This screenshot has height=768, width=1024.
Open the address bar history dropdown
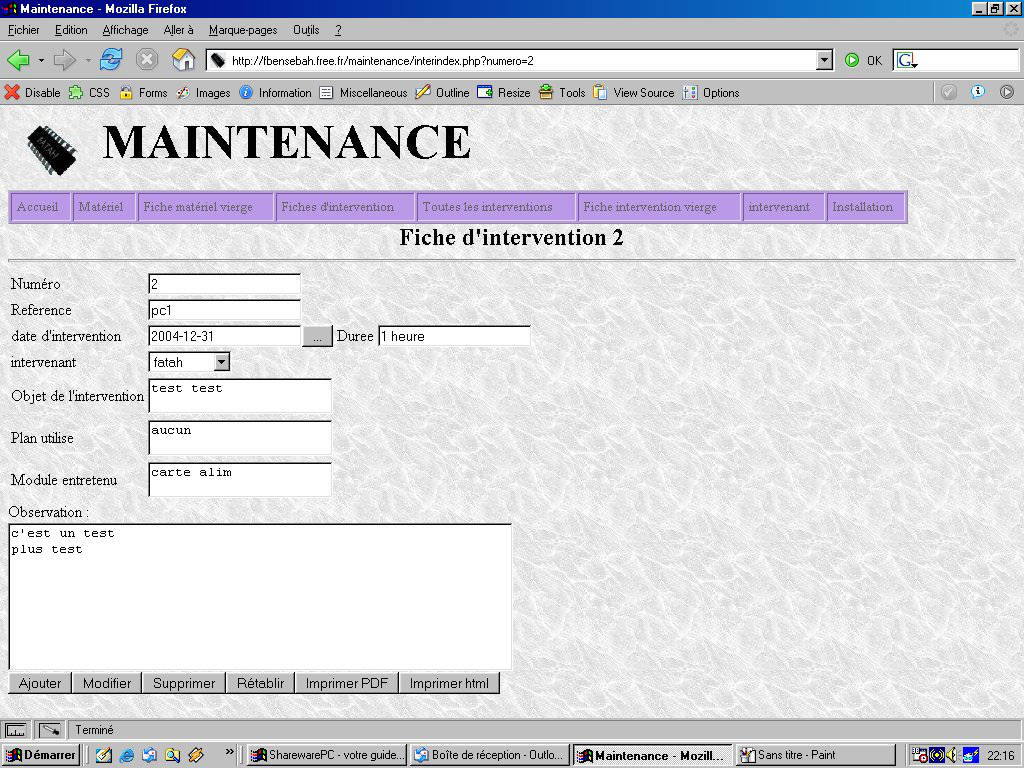pos(822,60)
